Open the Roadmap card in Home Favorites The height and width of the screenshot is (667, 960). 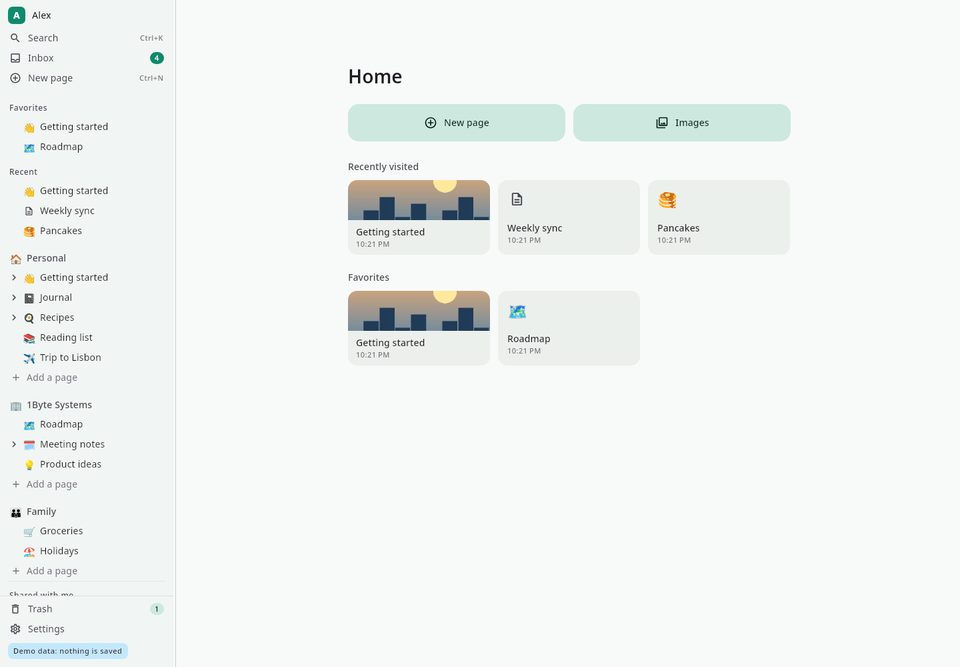click(569, 328)
